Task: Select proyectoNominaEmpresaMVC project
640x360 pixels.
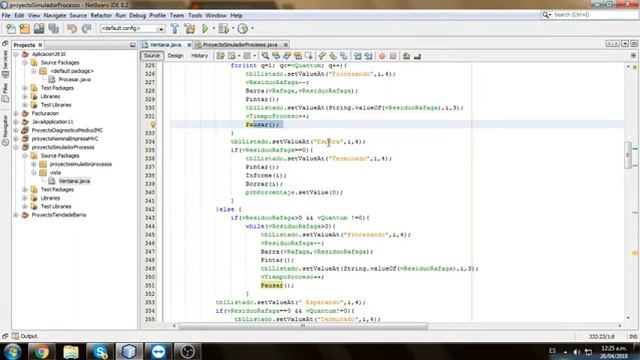Action: pyautogui.click(x=65, y=139)
